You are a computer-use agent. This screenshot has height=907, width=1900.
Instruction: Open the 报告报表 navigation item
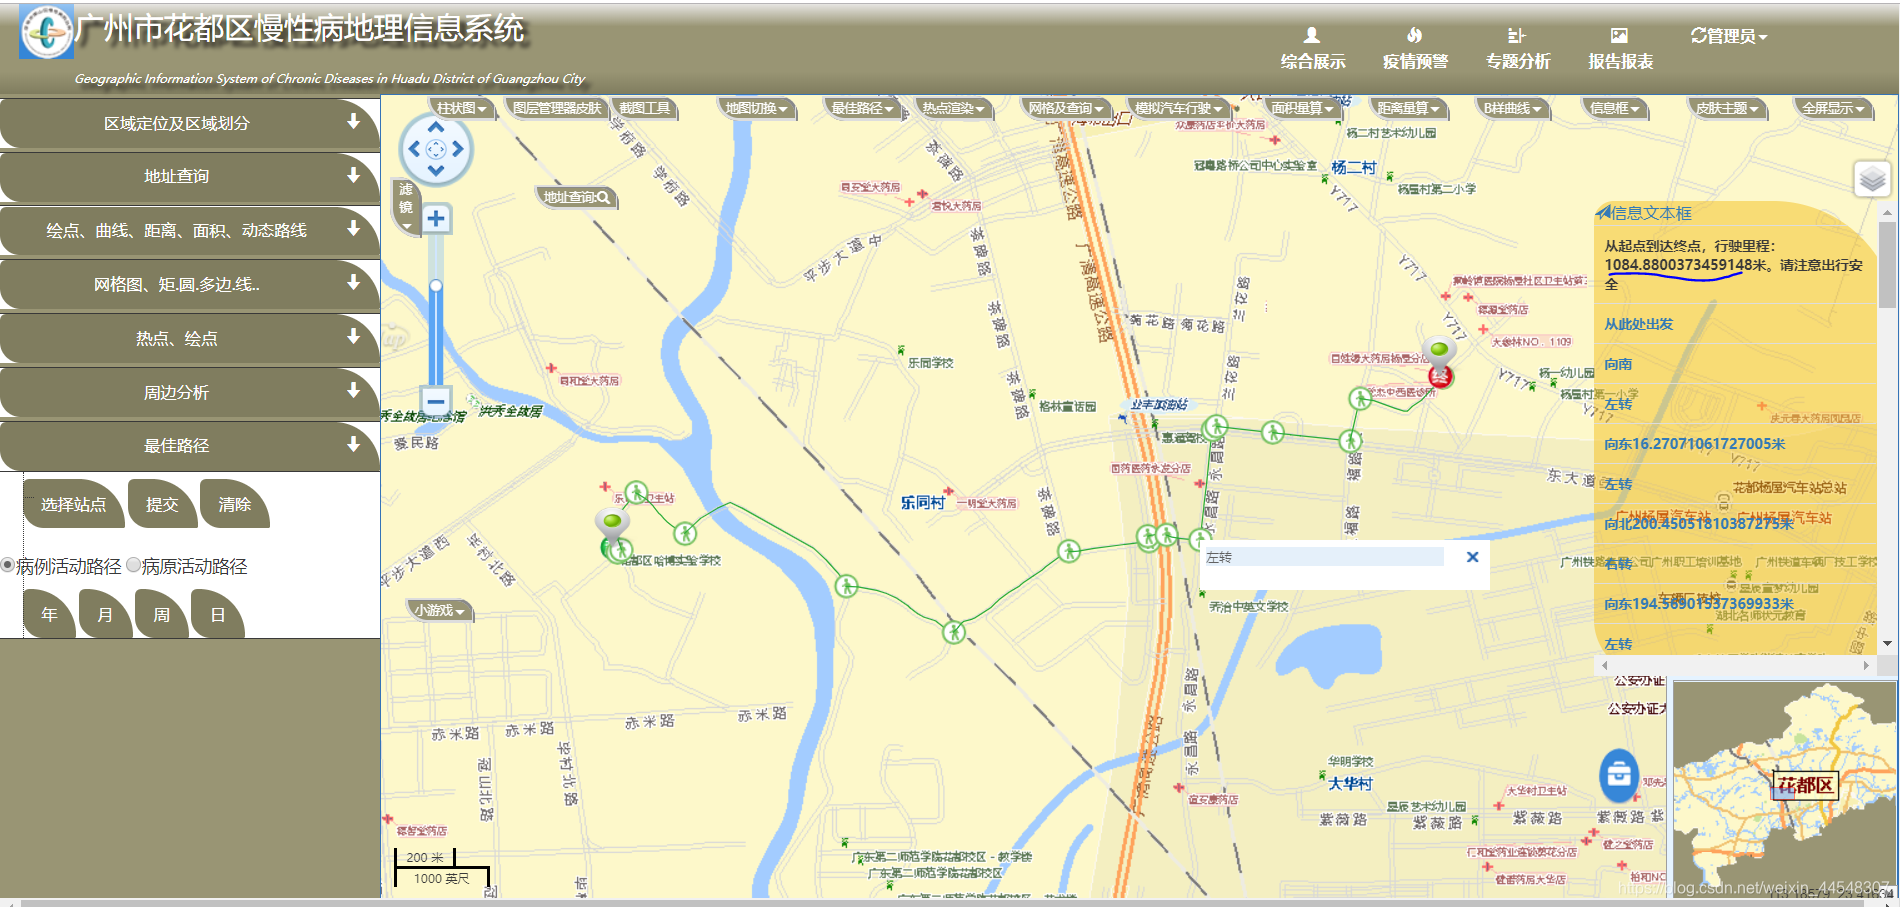pos(1620,49)
